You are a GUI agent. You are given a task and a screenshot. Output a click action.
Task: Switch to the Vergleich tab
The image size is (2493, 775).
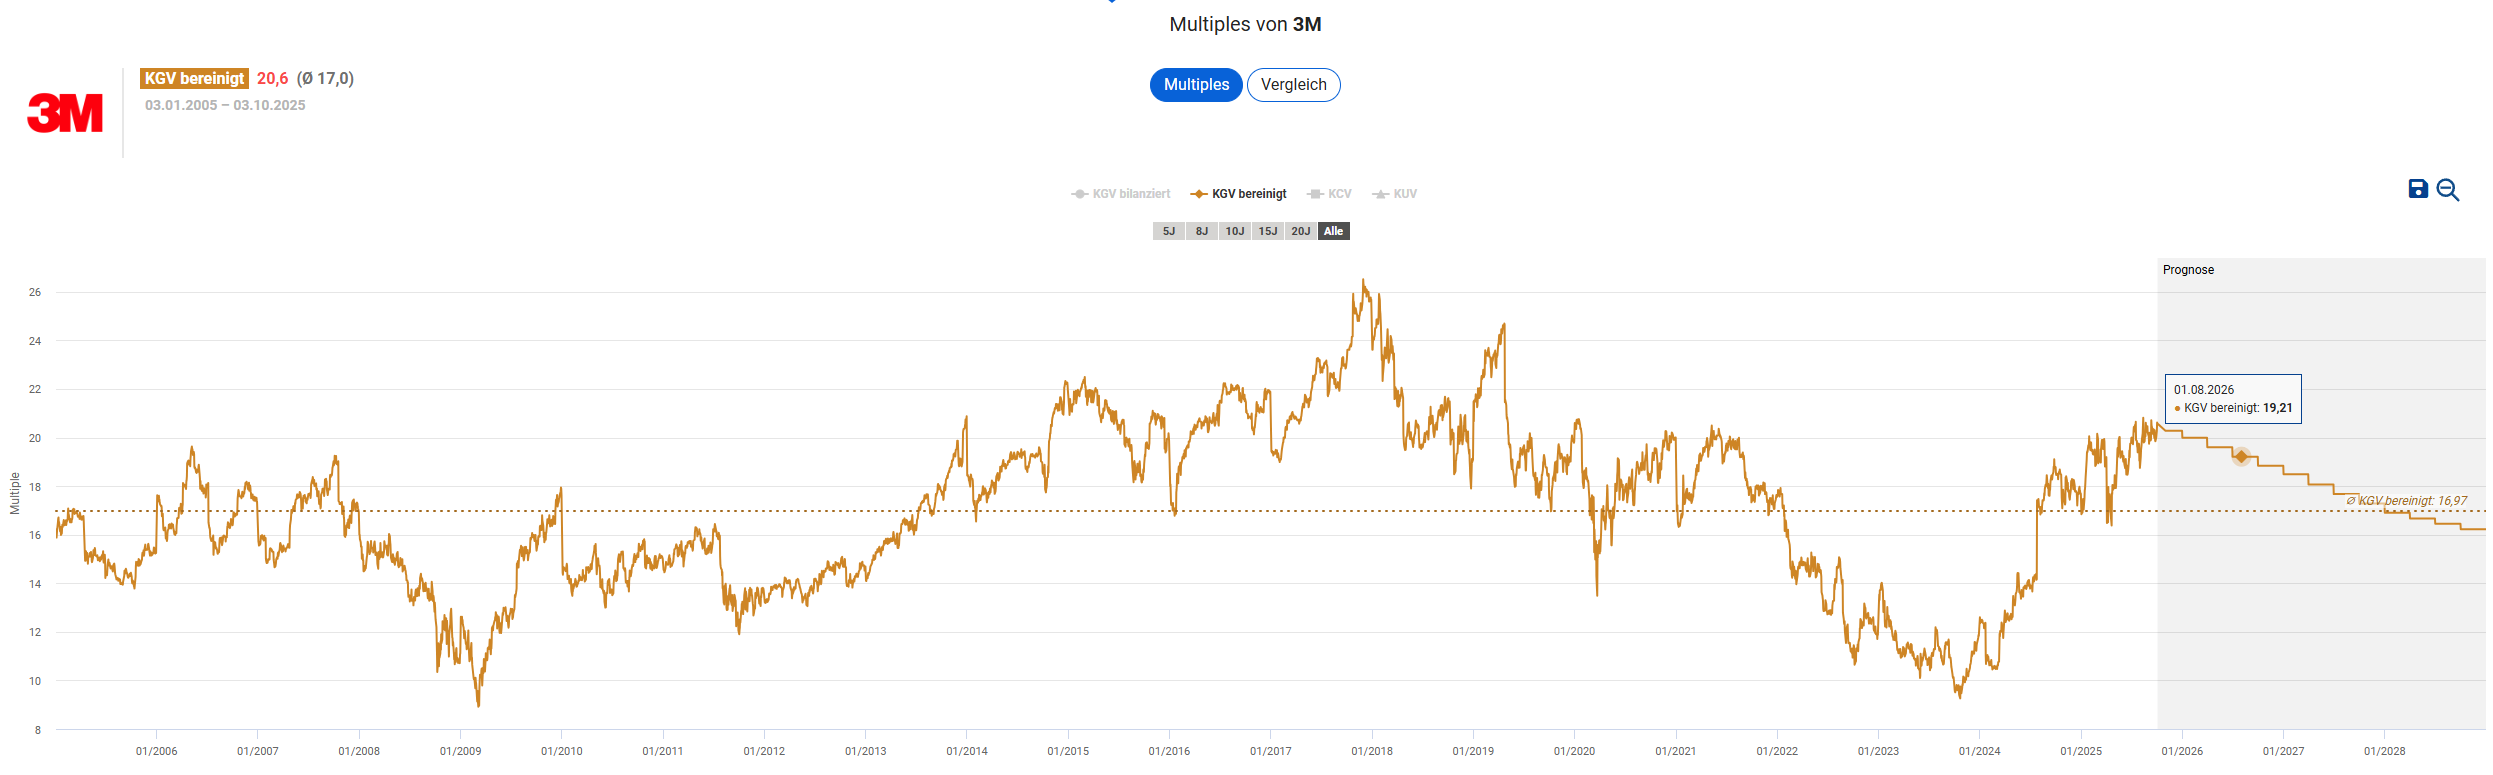click(x=1293, y=85)
